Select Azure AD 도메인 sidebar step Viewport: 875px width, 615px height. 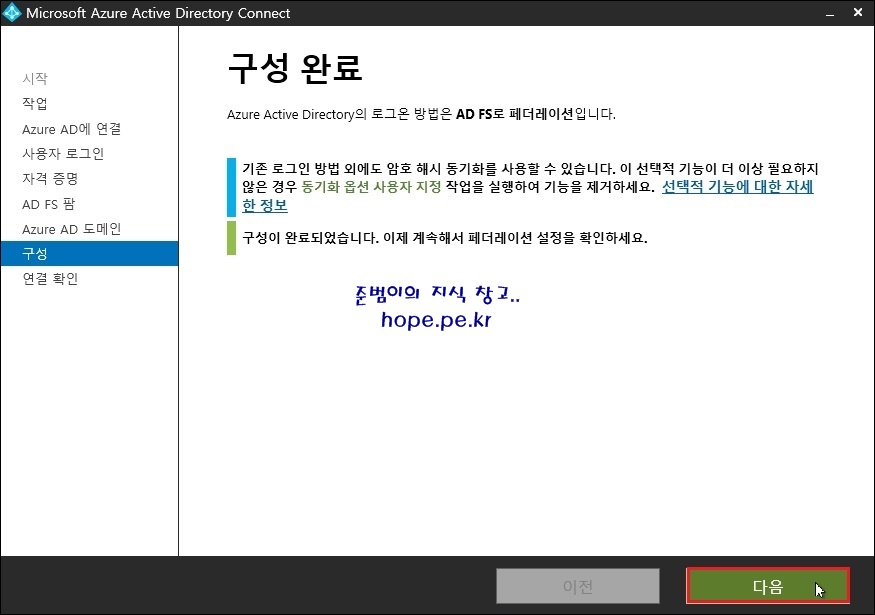tap(71, 229)
